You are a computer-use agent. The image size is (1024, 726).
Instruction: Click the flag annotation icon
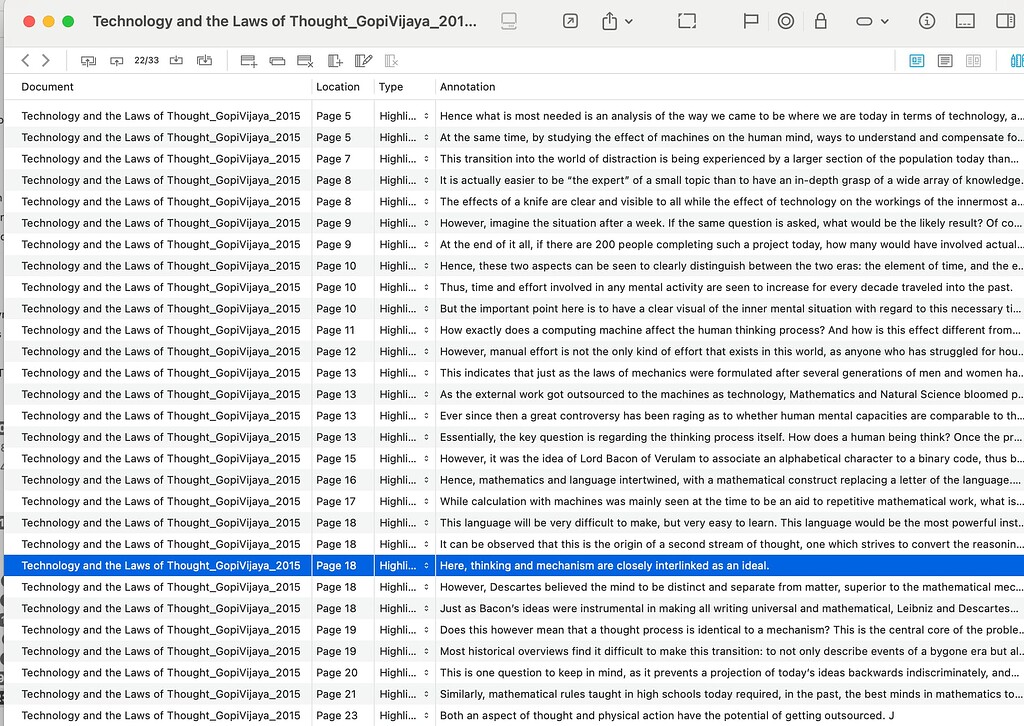tap(750, 20)
